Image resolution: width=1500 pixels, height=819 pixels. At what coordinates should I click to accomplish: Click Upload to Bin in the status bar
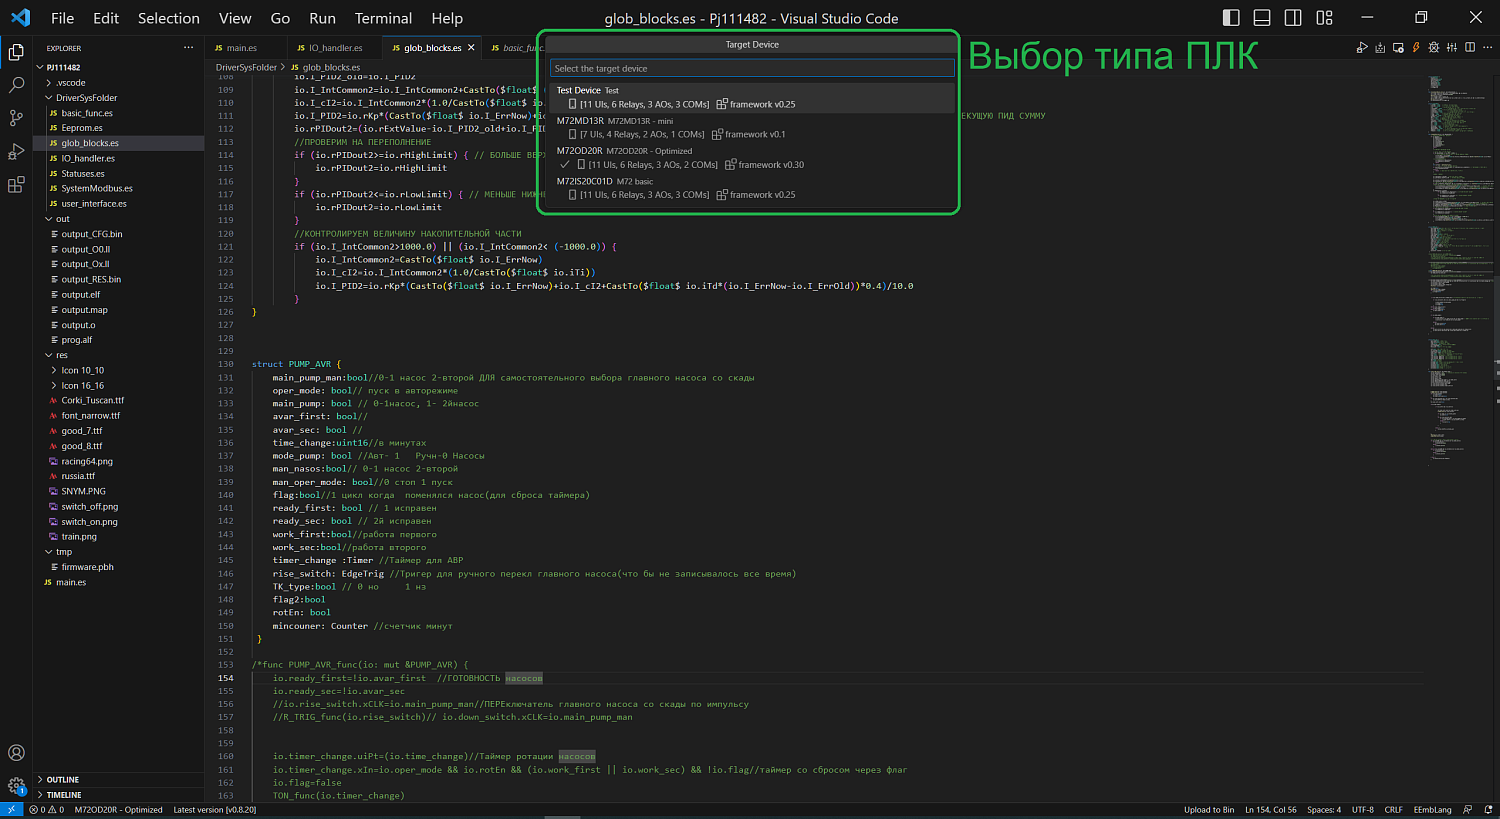coord(1208,809)
